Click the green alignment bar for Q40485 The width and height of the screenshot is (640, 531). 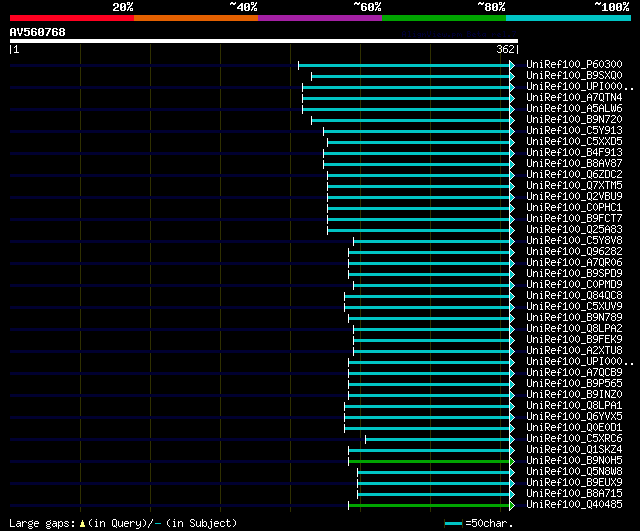429,506
